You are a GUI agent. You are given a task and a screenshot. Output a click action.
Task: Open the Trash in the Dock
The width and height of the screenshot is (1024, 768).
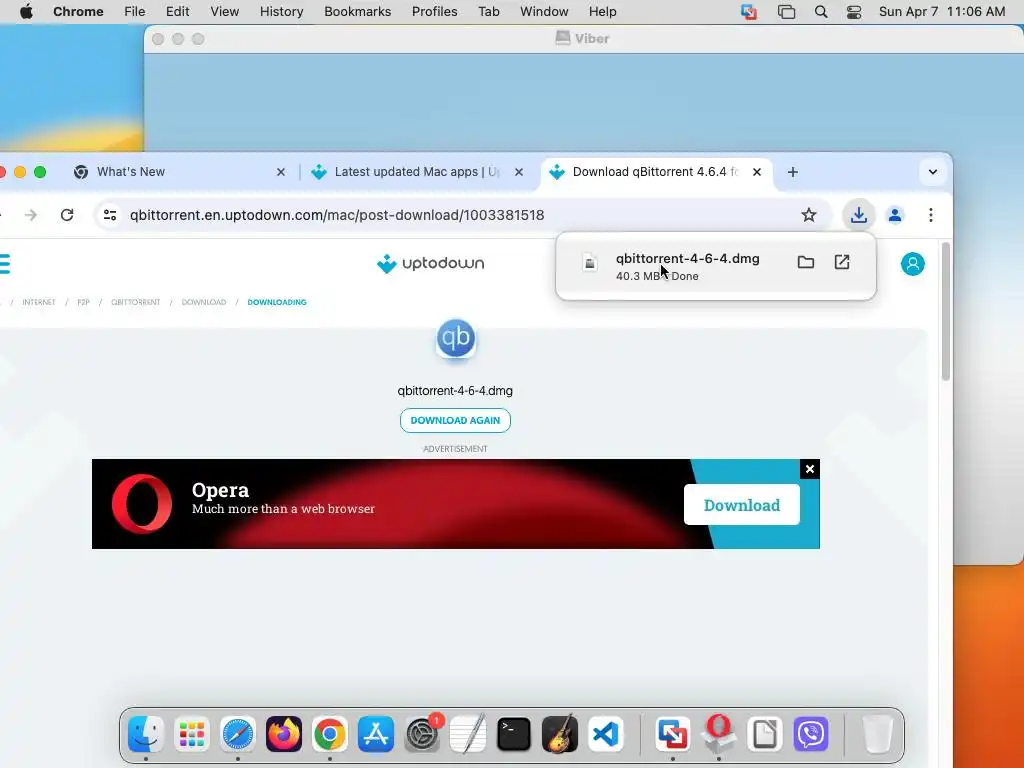(877, 734)
